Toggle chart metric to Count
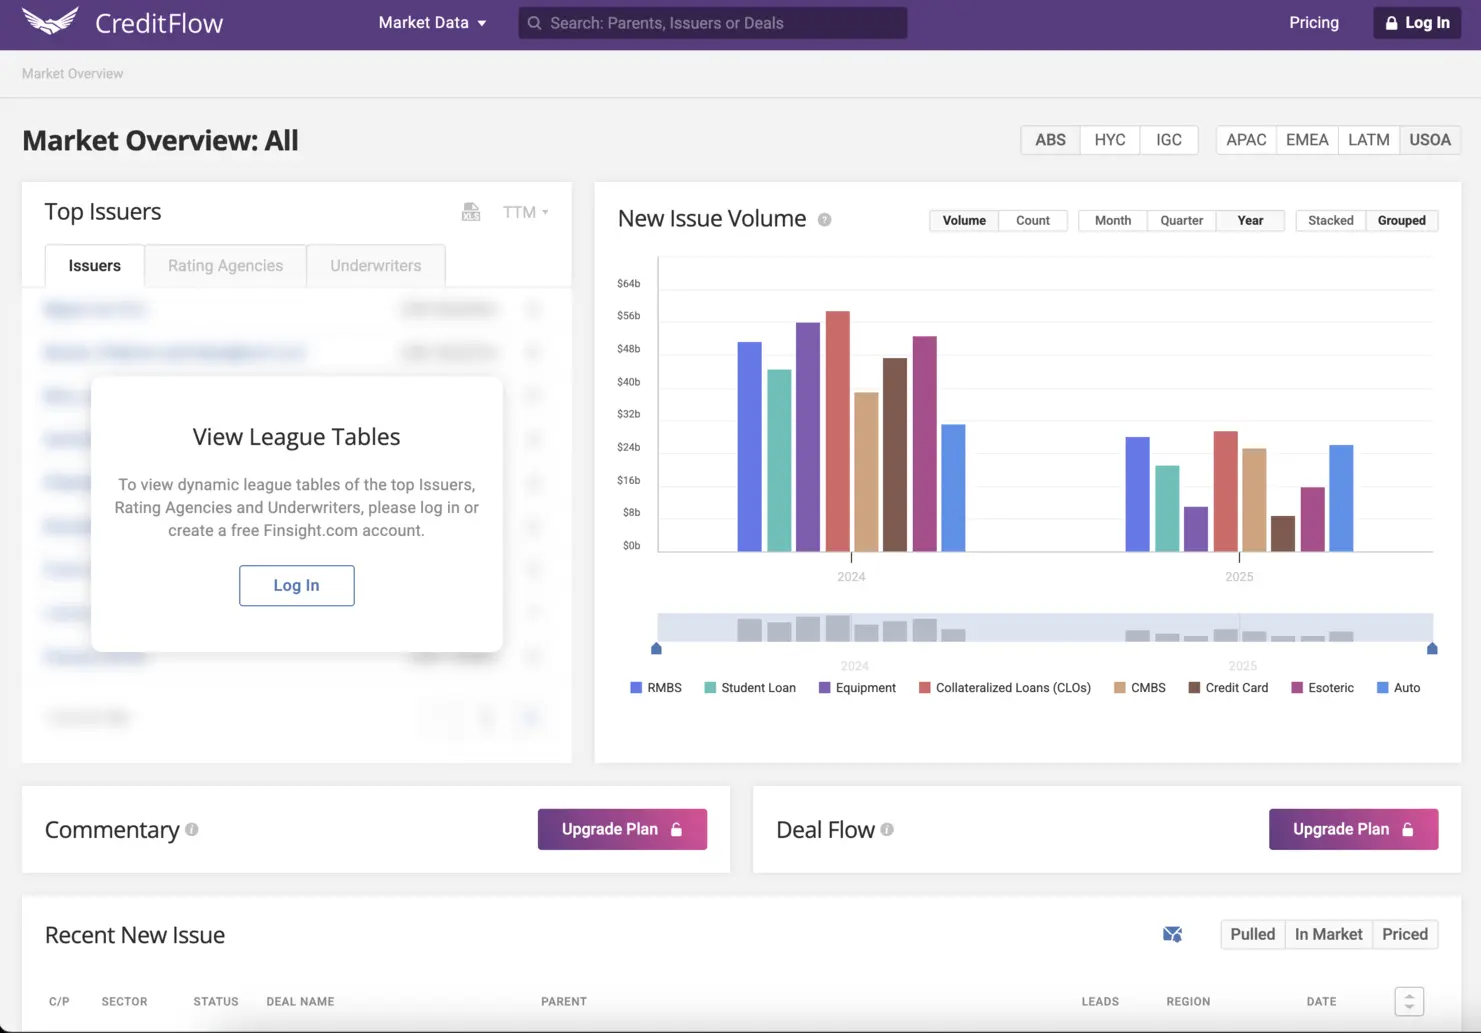 [x=1032, y=221]
